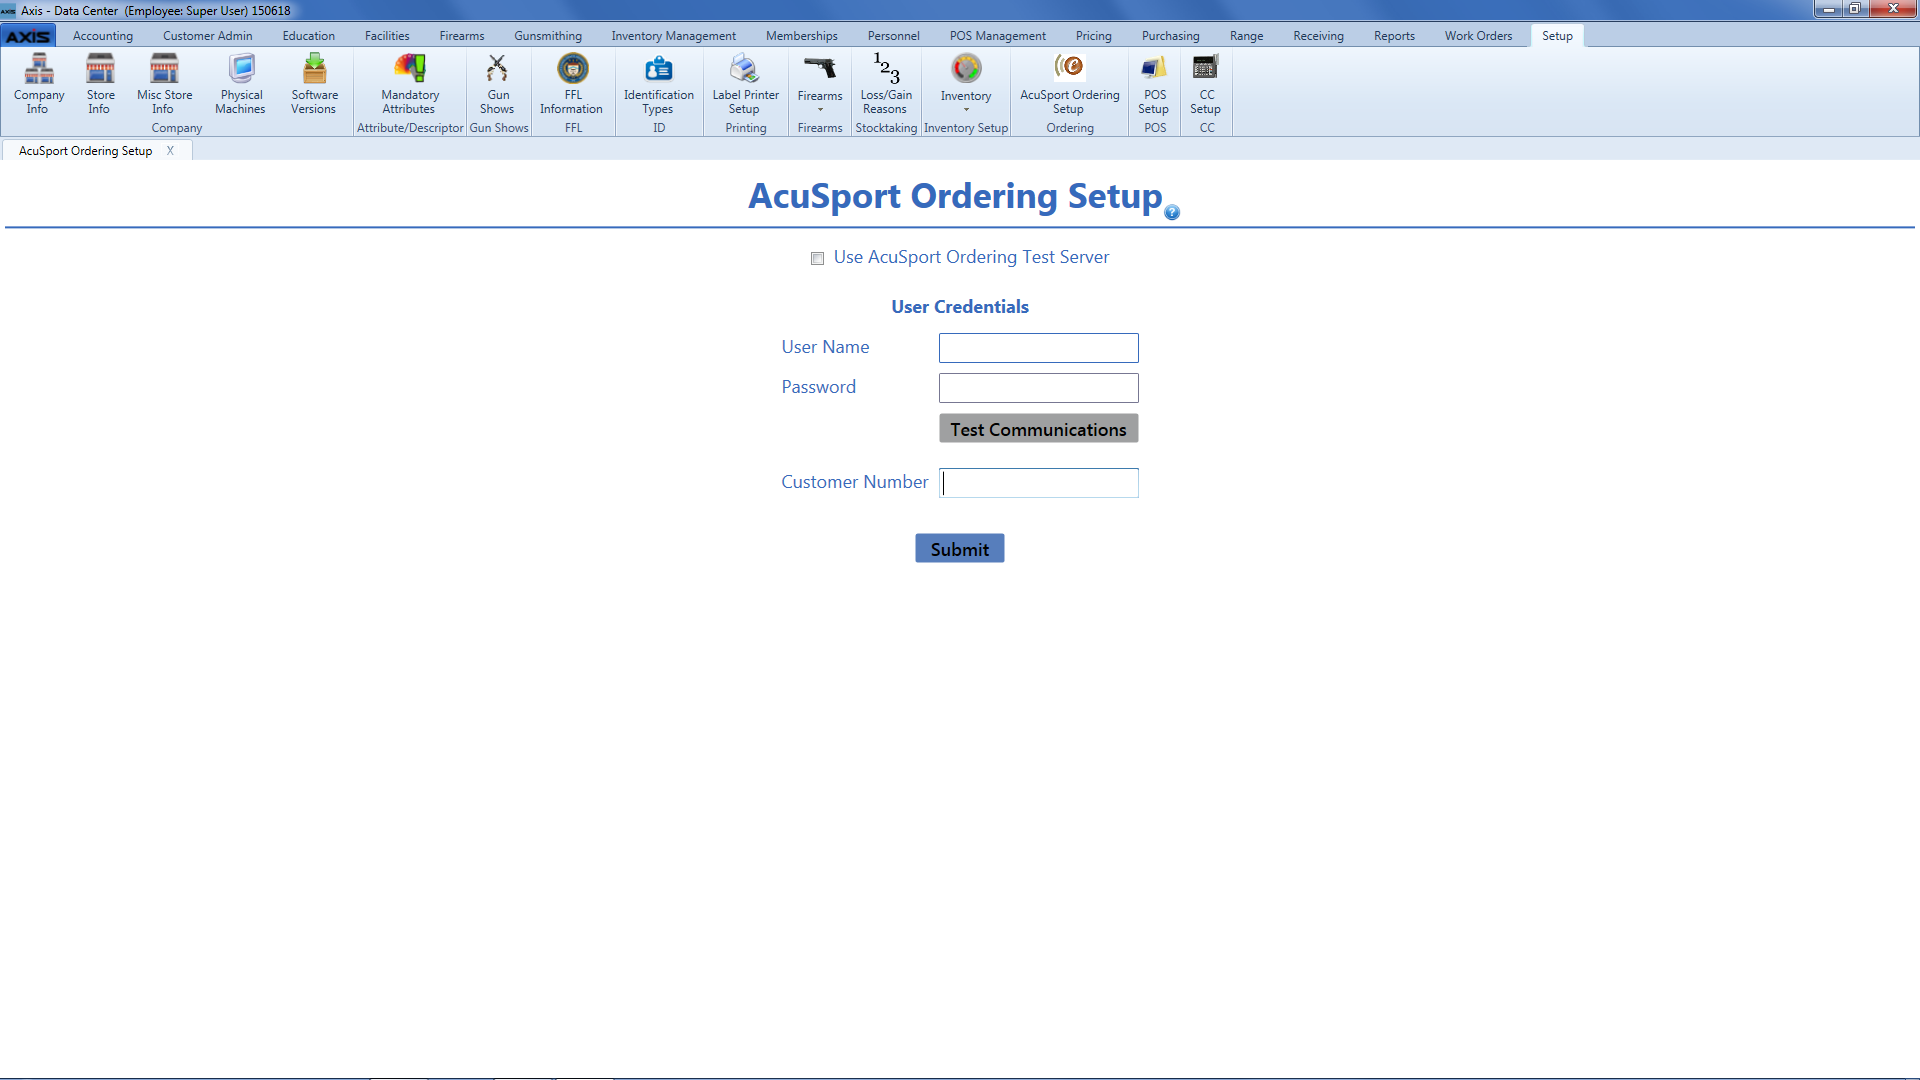Submit the AcuSport ordering setup form
The width and height of the screenshot is (1920, 1080).
(959, 549)
